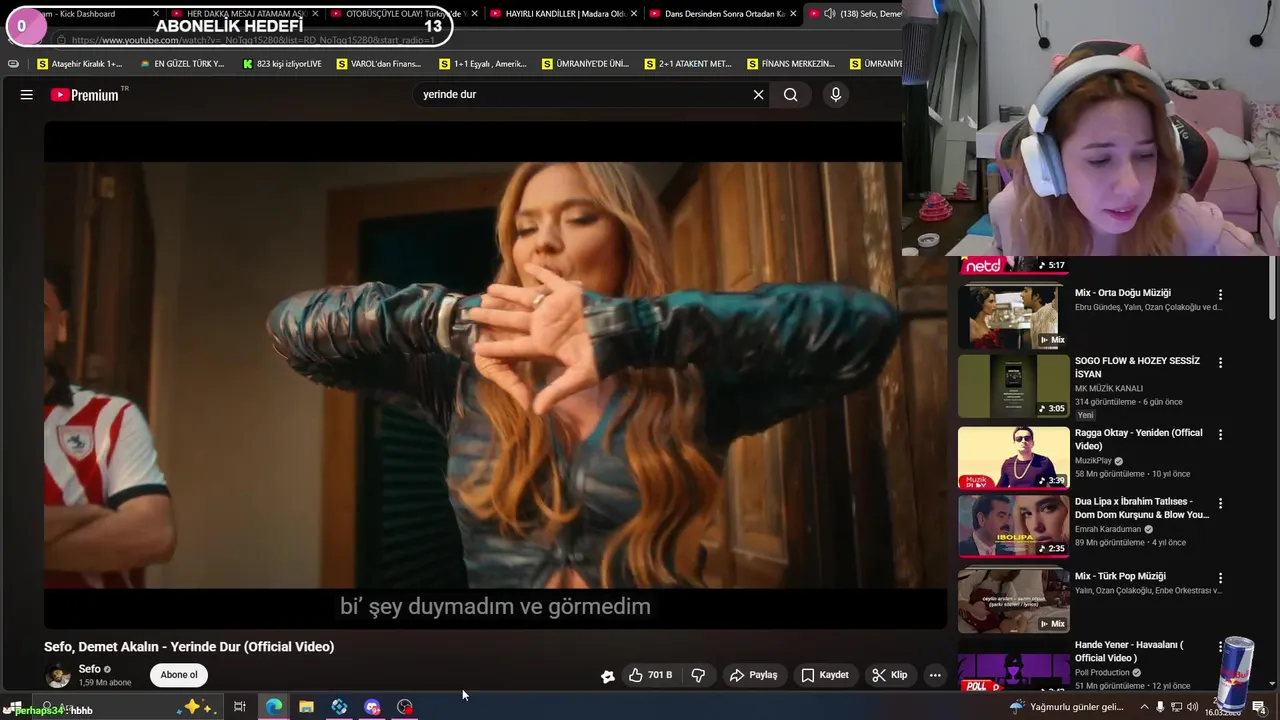Play the Ragga Oktay 3:39 thumbnail

pyautogui.click(x=1013, y=458)
